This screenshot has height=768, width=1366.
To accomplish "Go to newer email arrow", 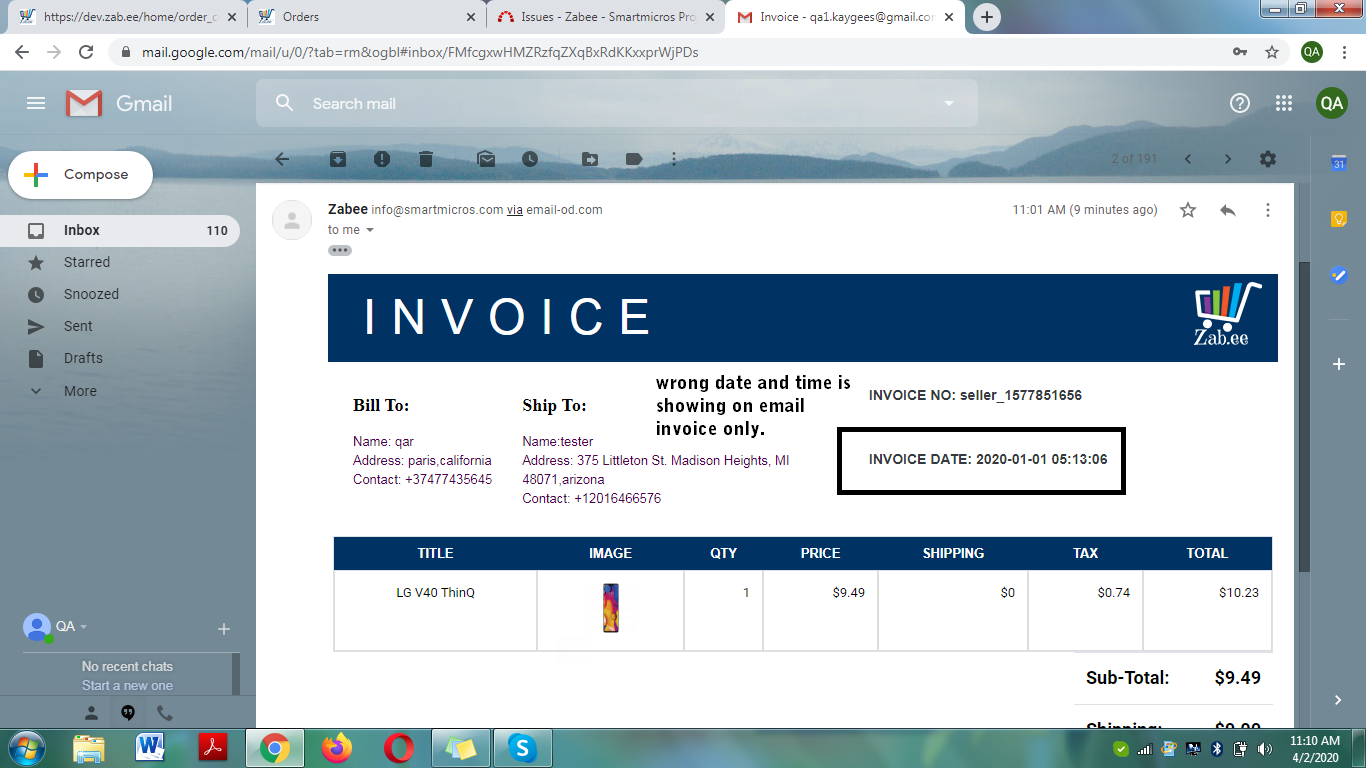I will 1188,159.
